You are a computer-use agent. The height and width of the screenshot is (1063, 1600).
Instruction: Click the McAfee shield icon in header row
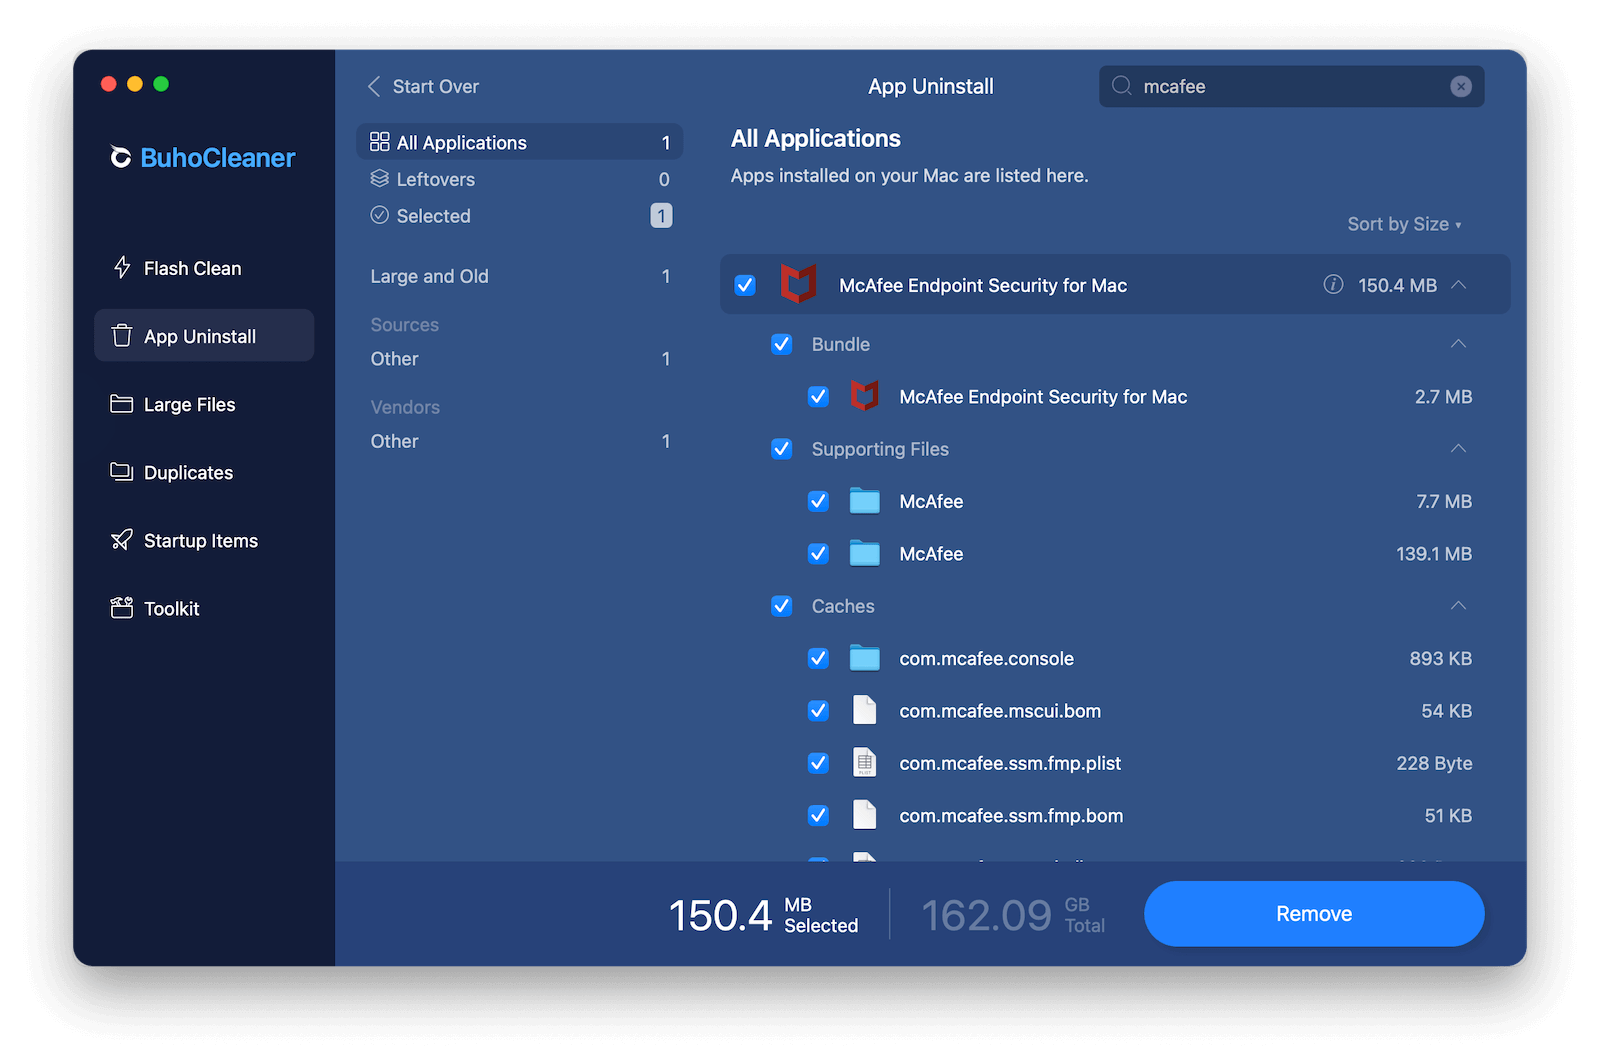tap(798, 284)
